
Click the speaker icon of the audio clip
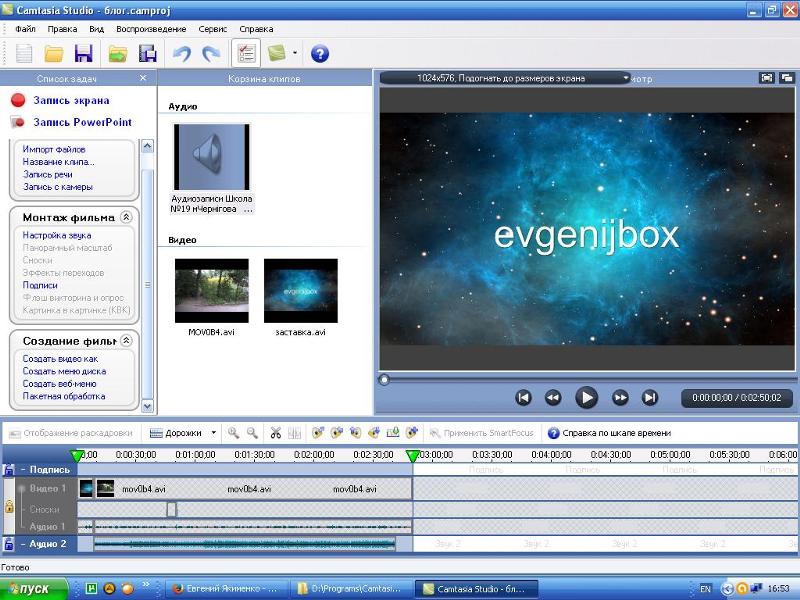[211, 157]
